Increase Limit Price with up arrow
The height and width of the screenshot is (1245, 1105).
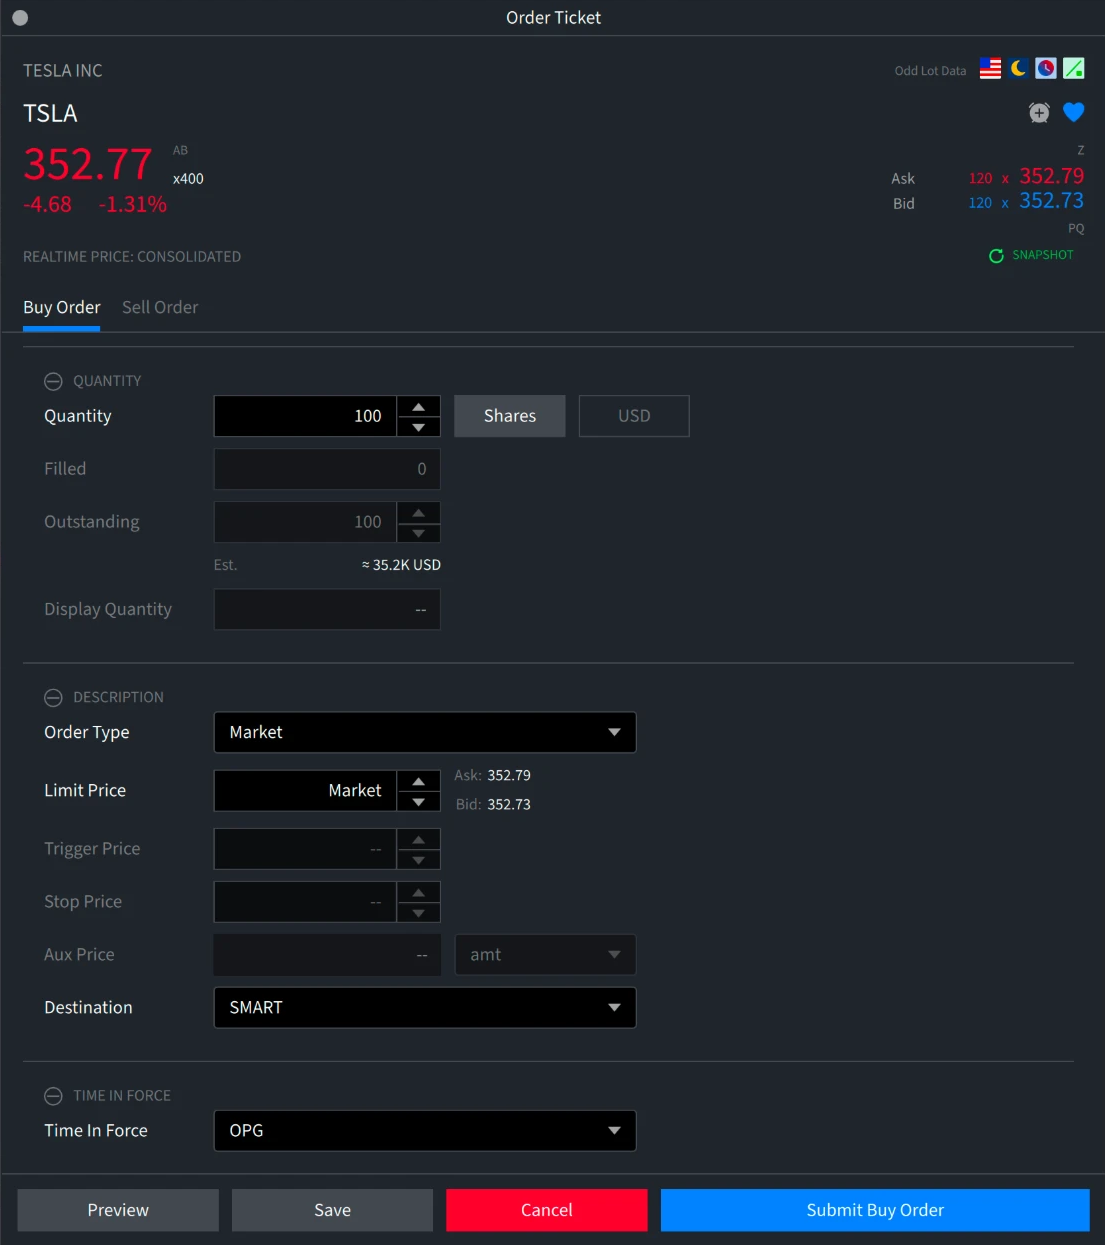(x=419, y=781)
